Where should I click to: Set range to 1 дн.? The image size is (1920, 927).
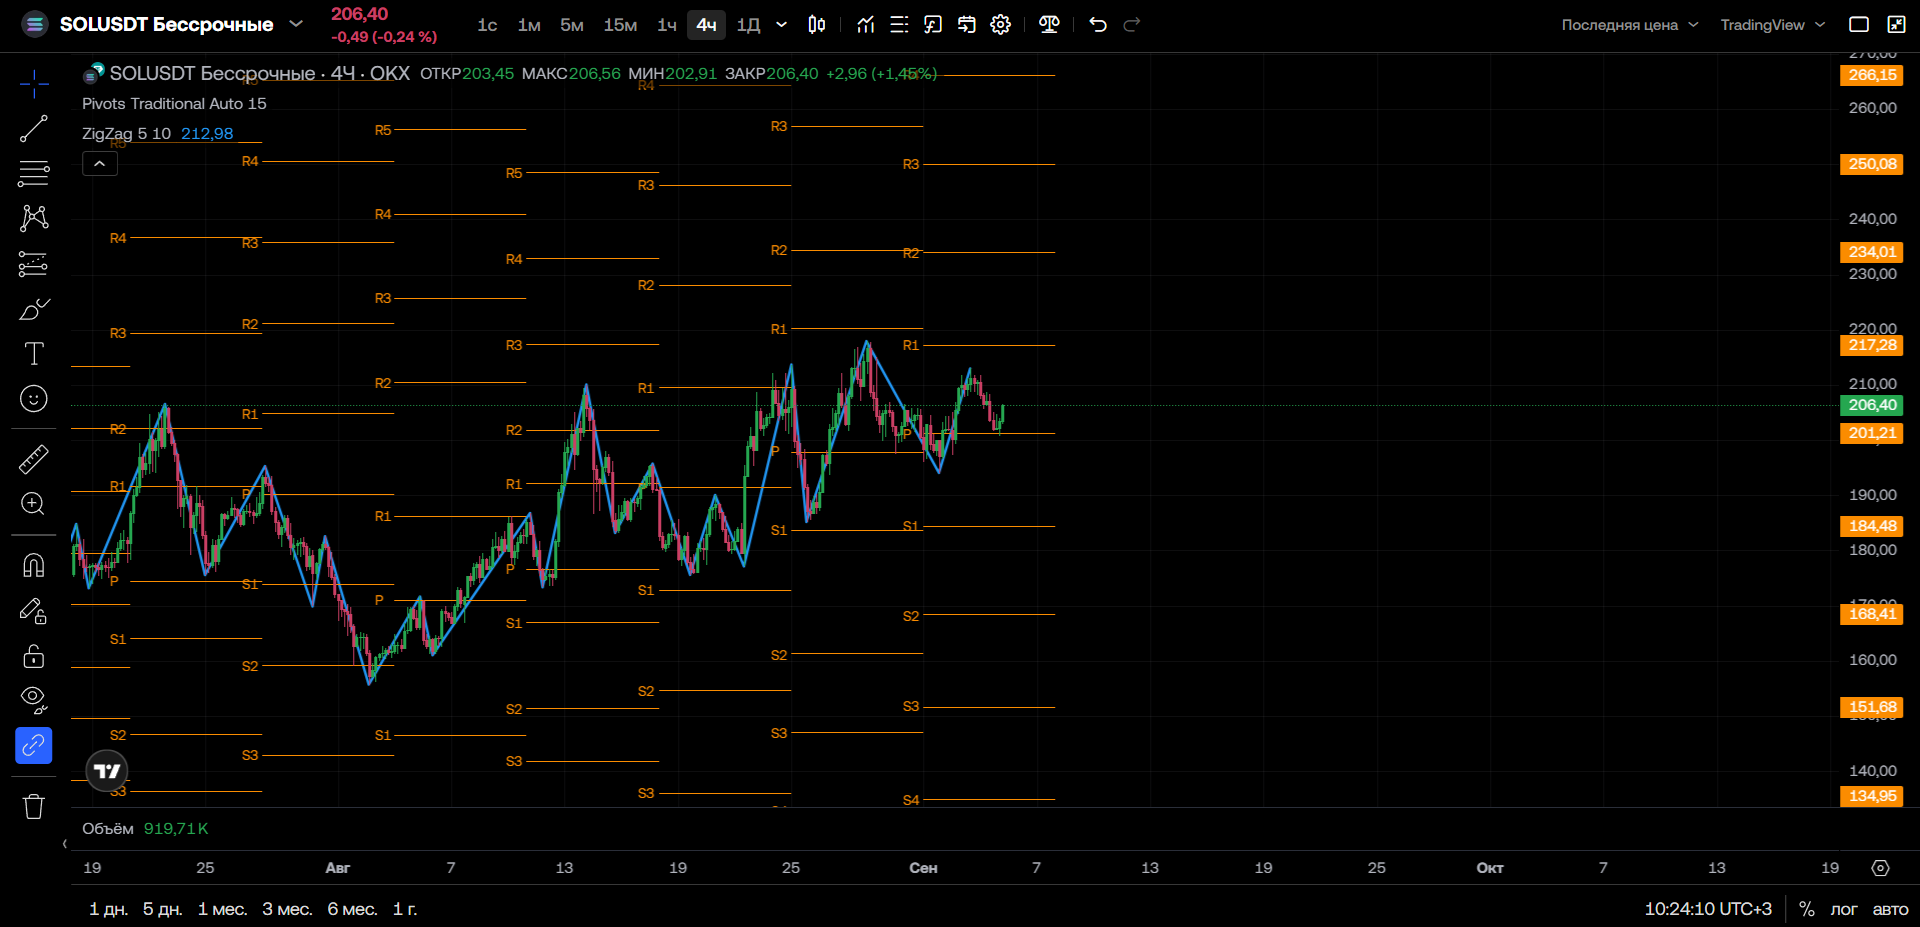pos(108,910)
